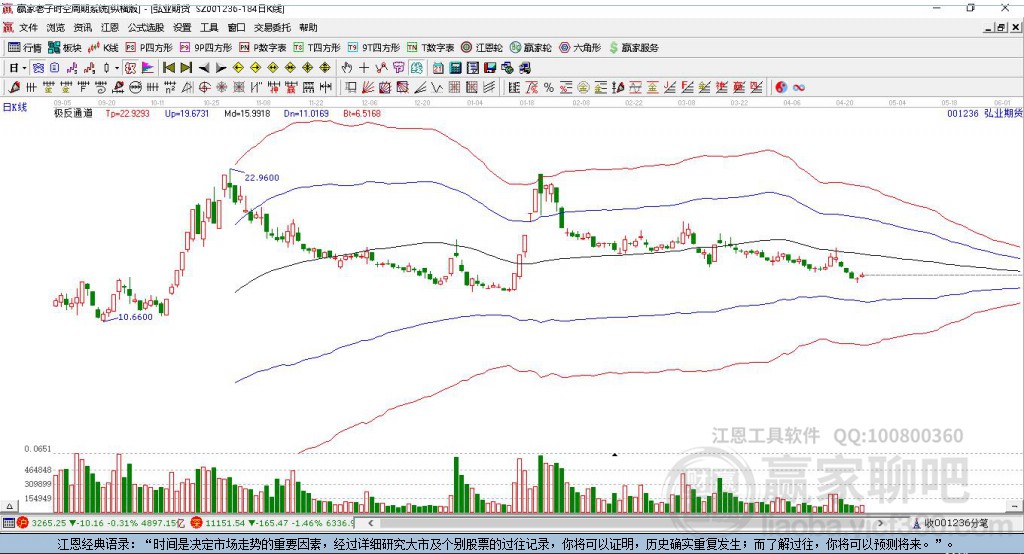
Task: Expand volume panel with up-triangle button
Action: pos(9,506)
